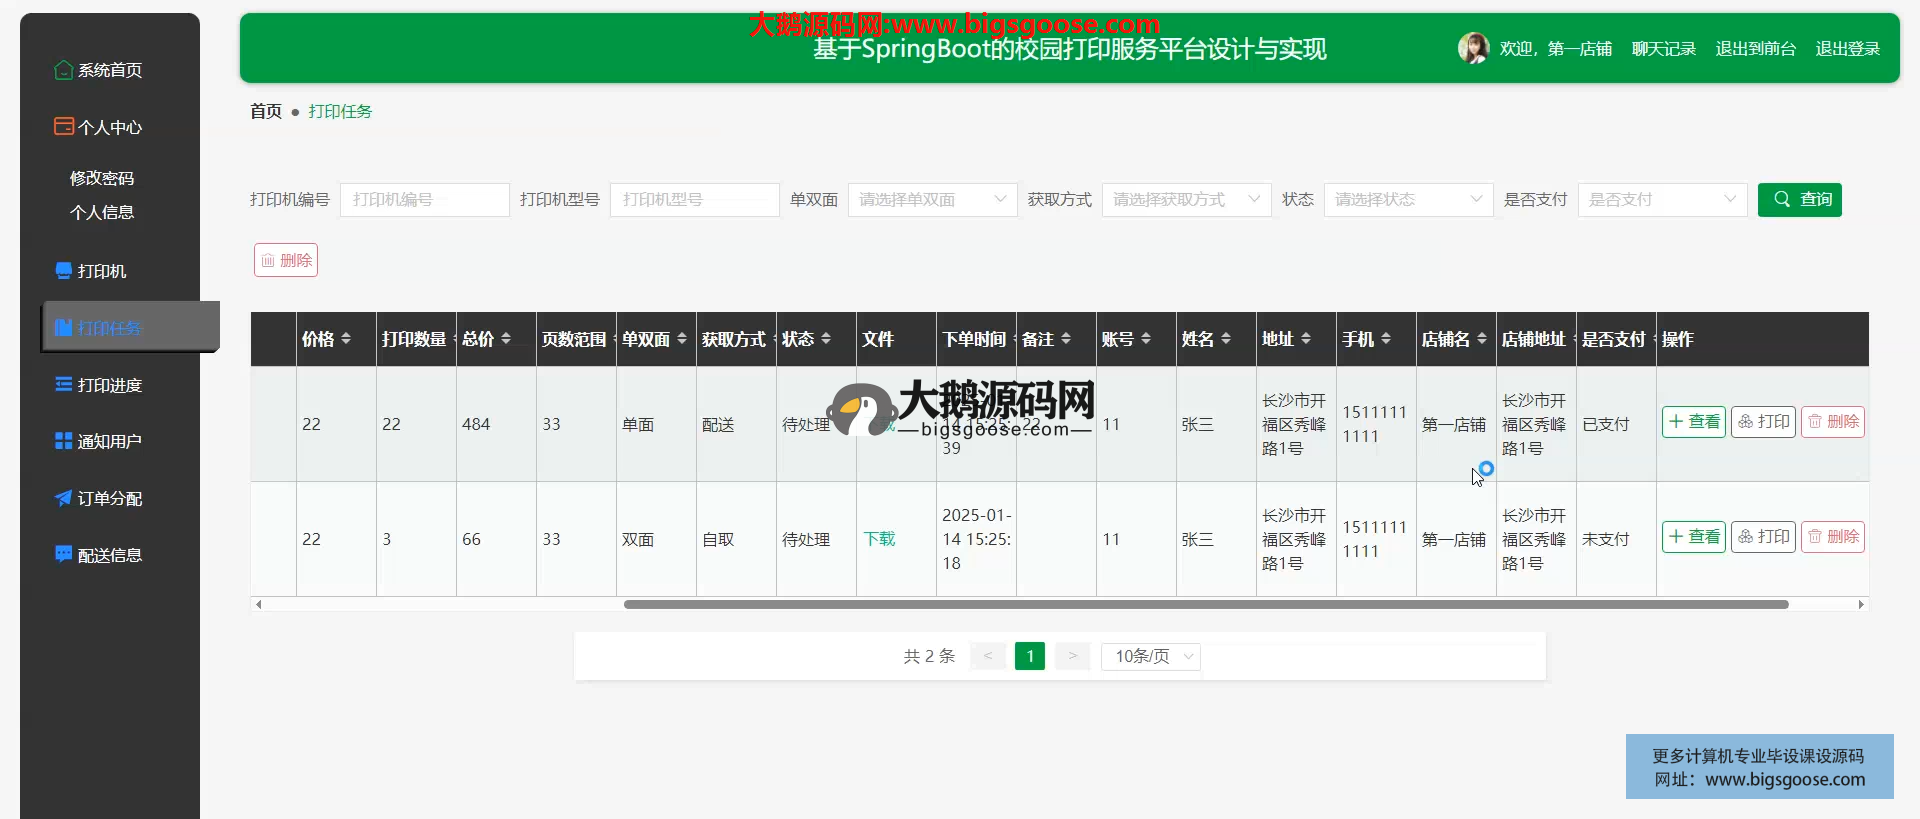This screenshot has width=1920, height=819.
Task: Expand the 单双面 selection dropdown
Action: [932, 200]
